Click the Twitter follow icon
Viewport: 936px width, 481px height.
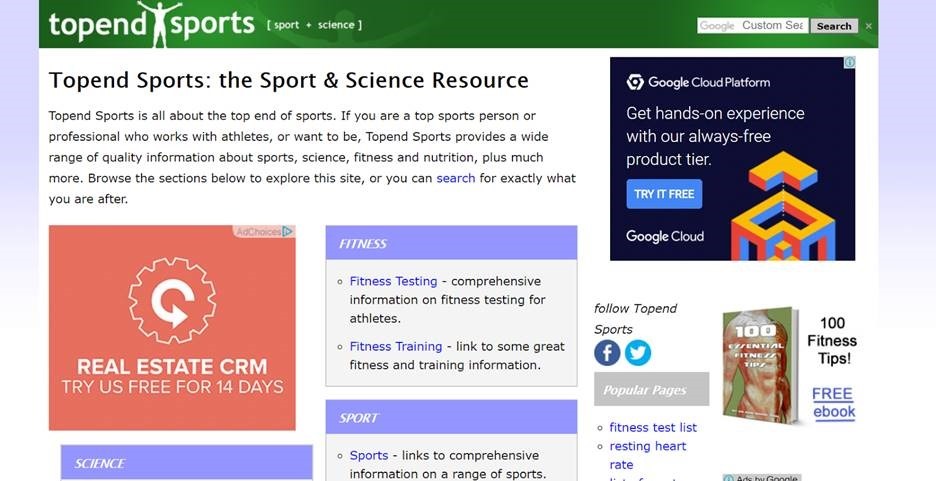point(638,353)
